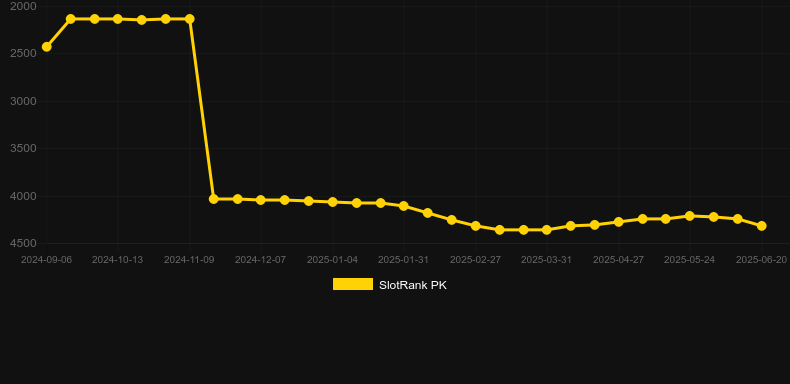Click the 2025-06-20 x-axis date label

tap(761, 260)
